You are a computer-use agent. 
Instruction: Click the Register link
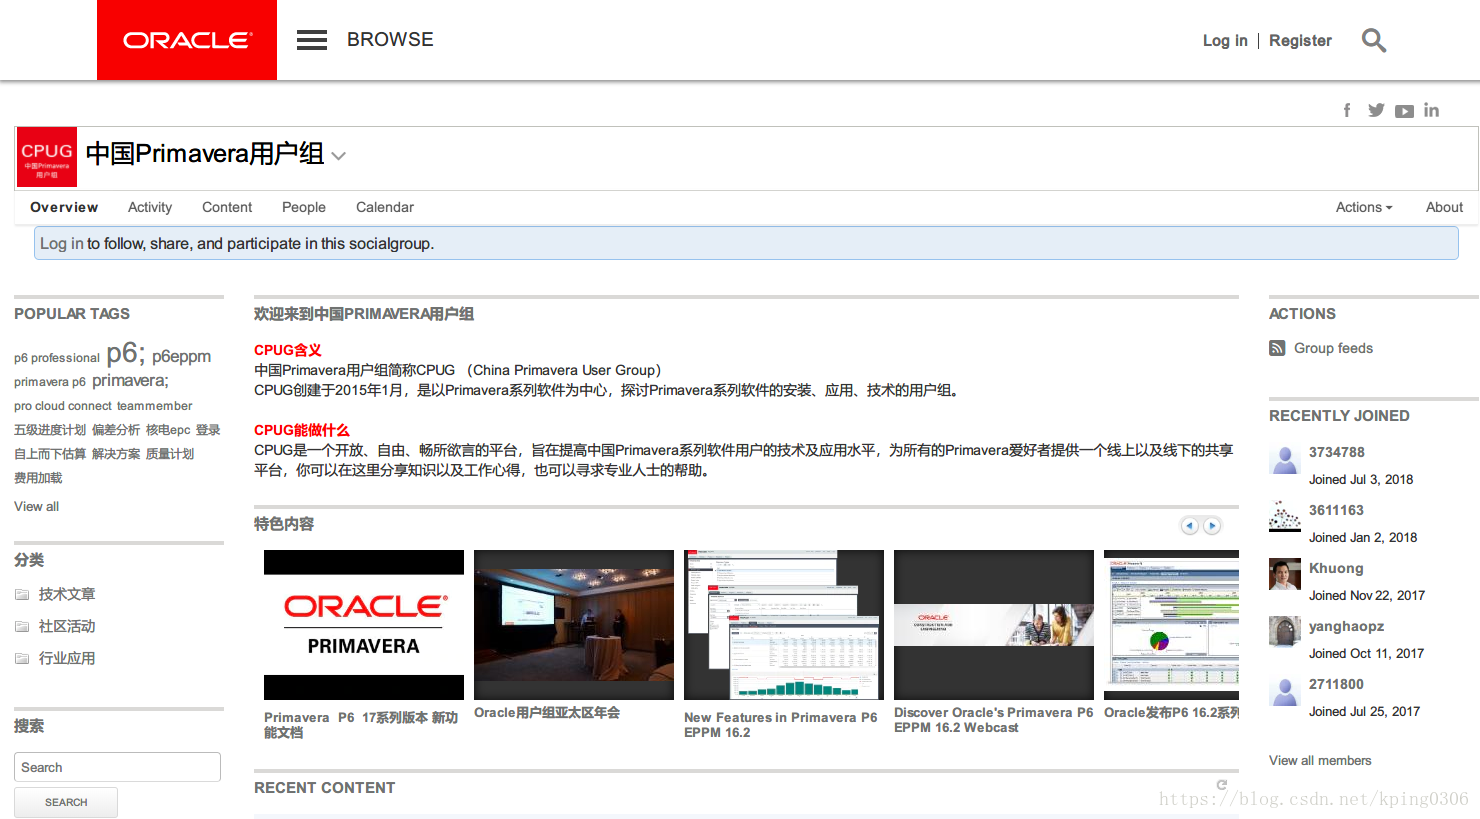(1300, 41)
